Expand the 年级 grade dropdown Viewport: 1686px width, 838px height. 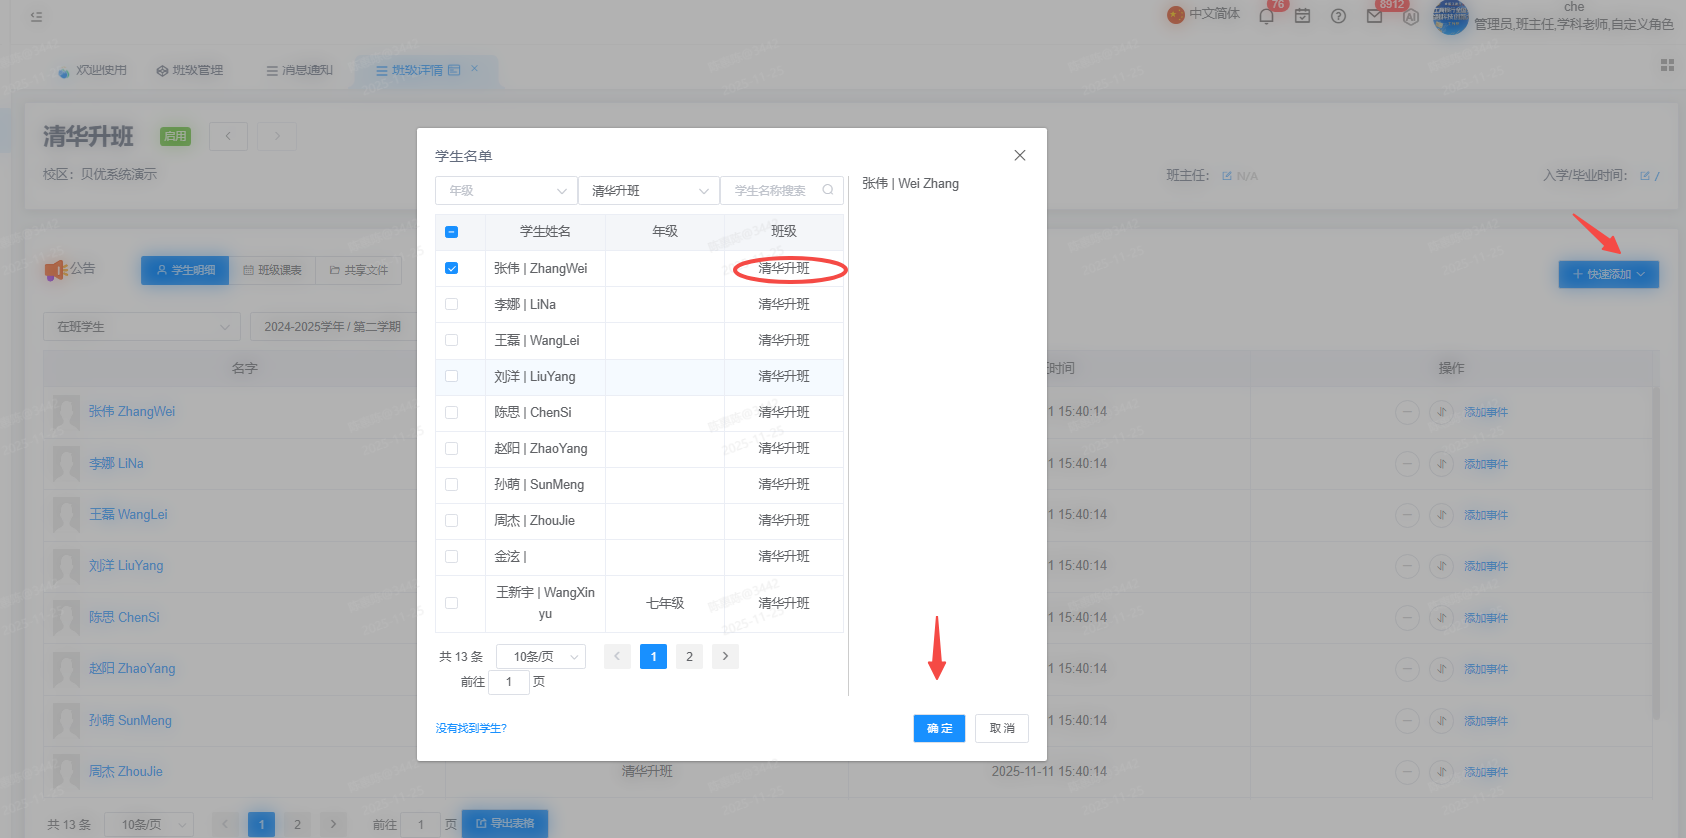(x=506, y=190)
